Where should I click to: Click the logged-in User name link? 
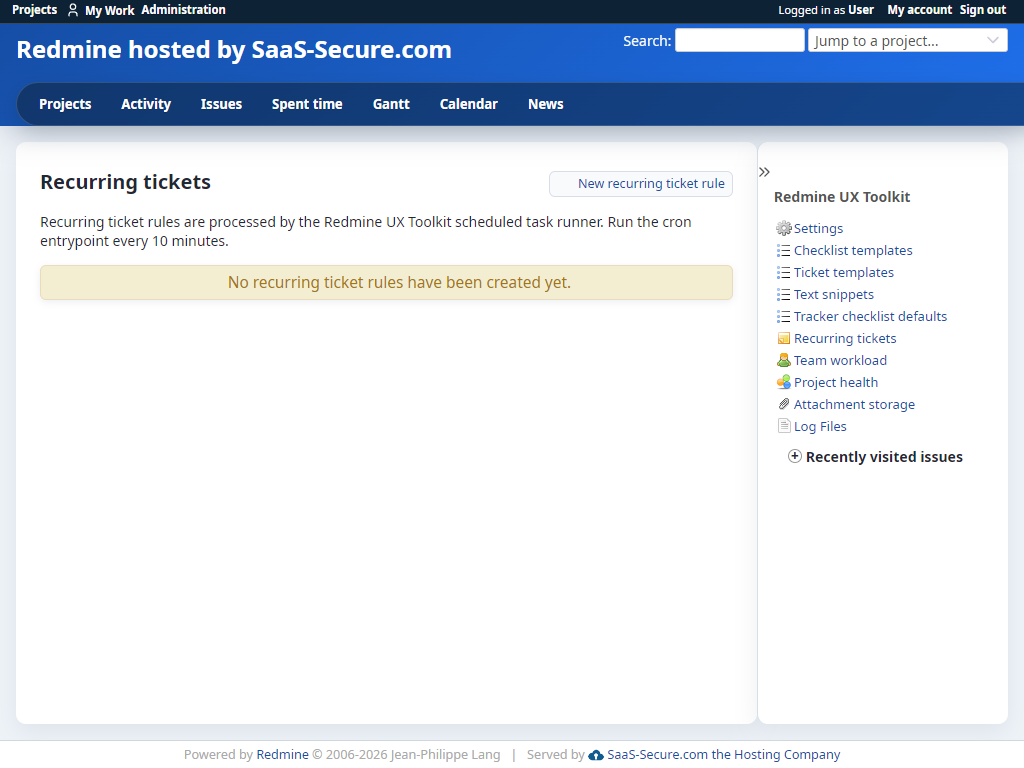pyautogui.click(x=861, y=10)
